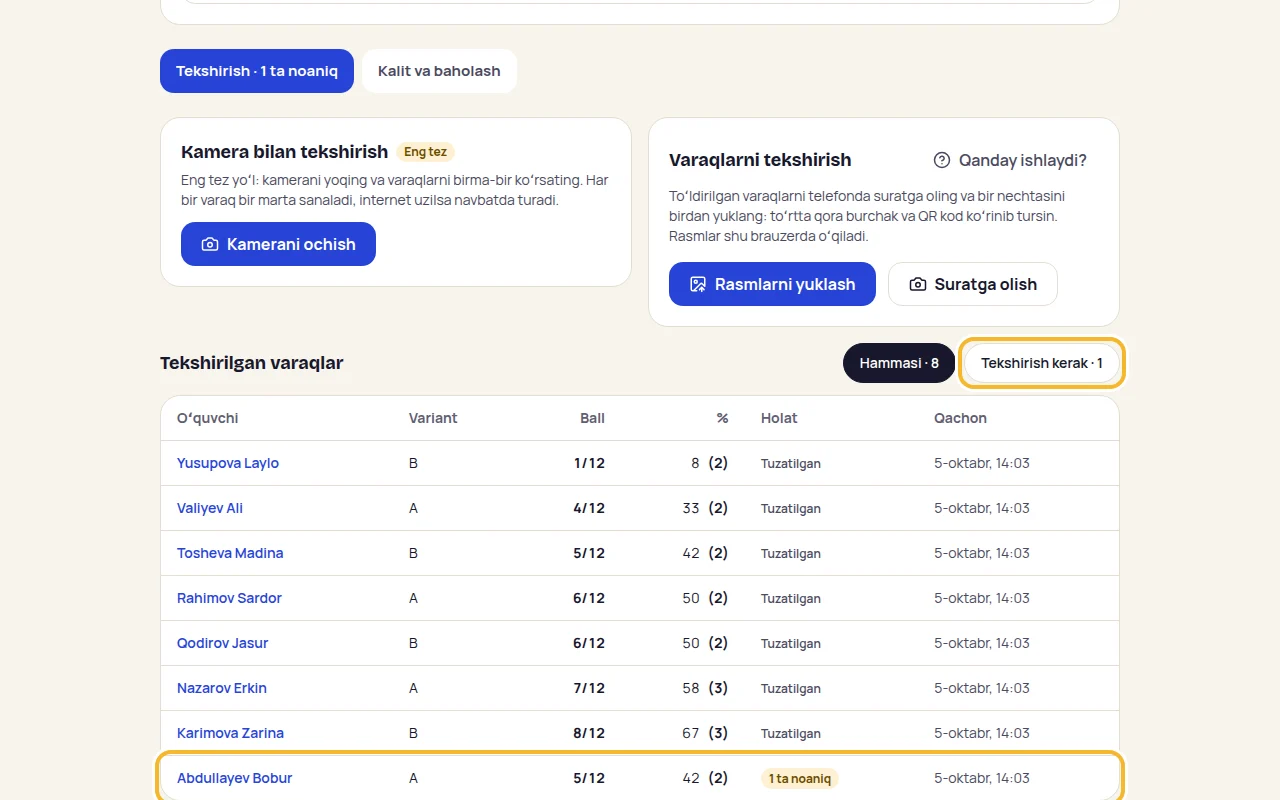Open student Tosheva Madina
This screenshot has height=800, width=1280.
click(230, 553)
